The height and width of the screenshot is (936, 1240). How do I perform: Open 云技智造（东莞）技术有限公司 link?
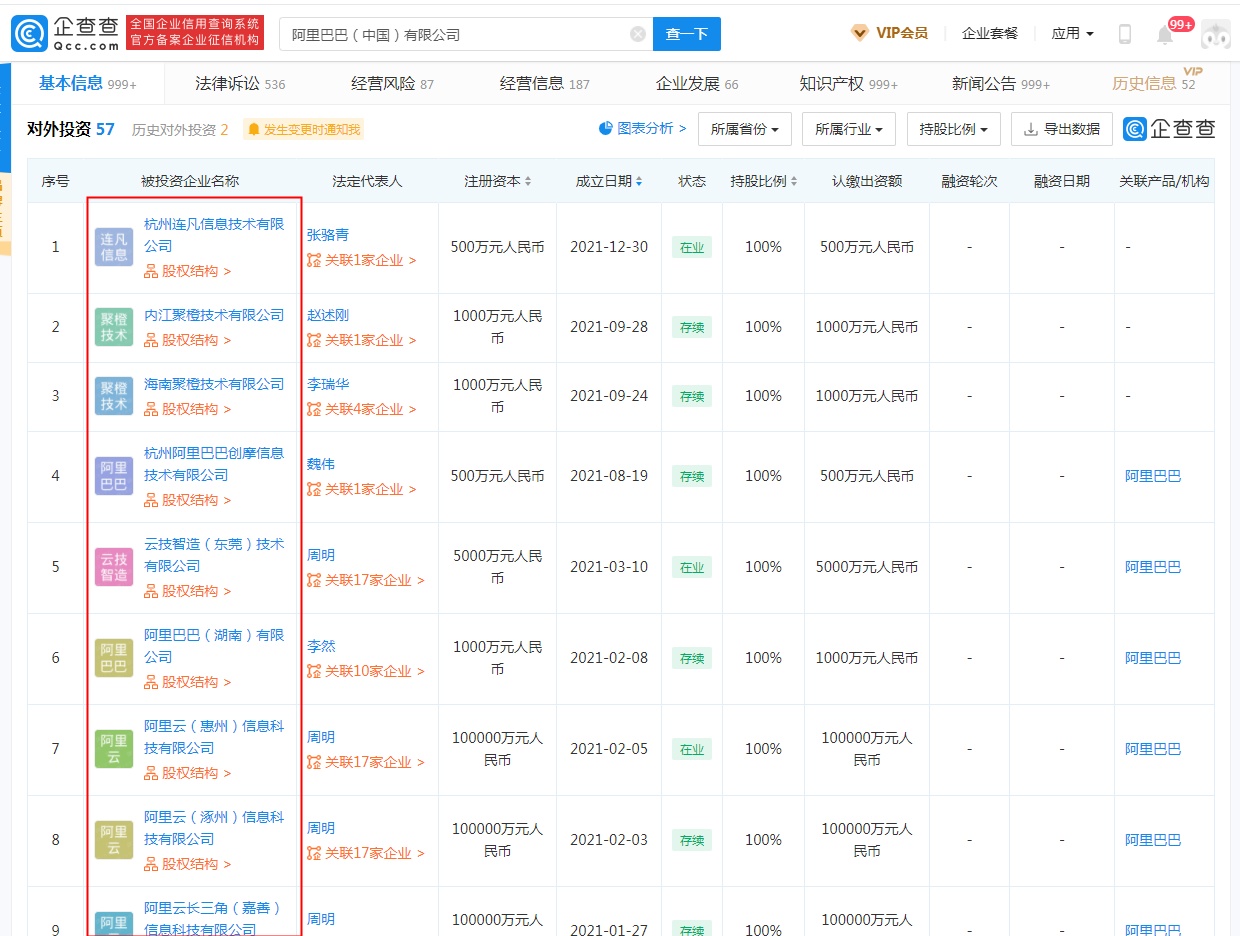point(214,555)
